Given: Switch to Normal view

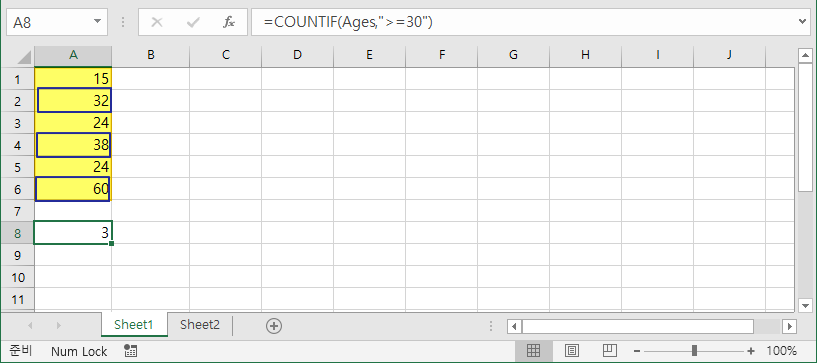Looking at the screenshot, I should (534, 351).
